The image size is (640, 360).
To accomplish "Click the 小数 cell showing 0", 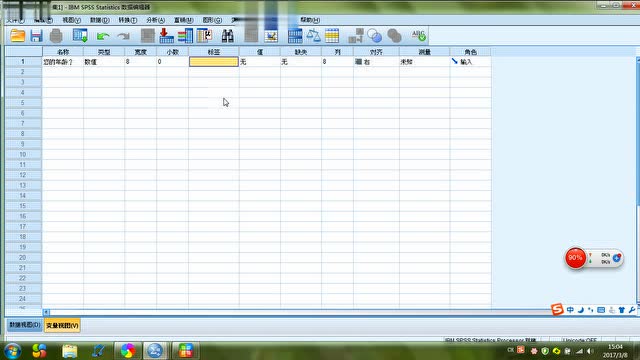I will 172,62.
